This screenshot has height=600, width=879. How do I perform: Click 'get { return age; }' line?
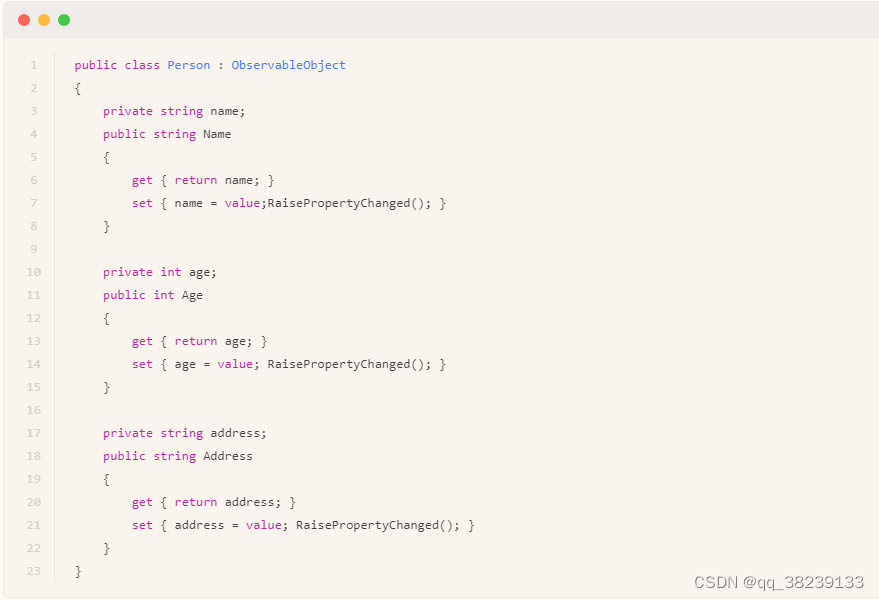point(200,341)
